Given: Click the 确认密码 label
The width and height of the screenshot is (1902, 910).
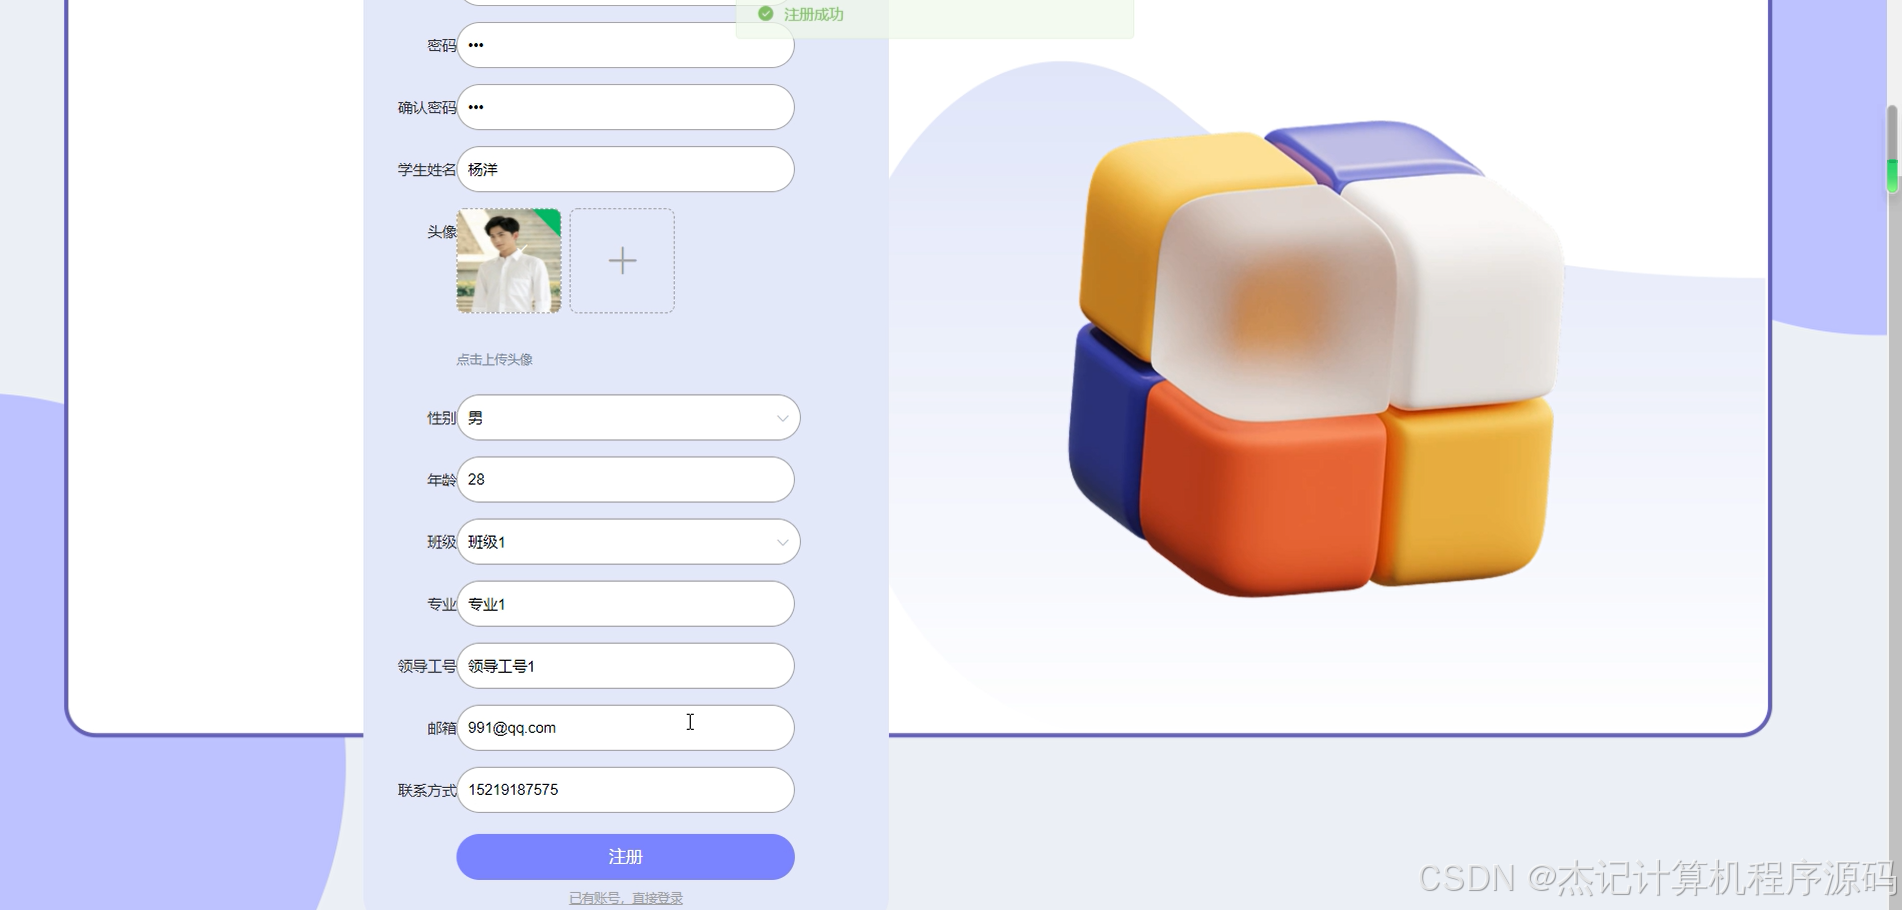Looking at the screenshot, I should pos(427,107).
